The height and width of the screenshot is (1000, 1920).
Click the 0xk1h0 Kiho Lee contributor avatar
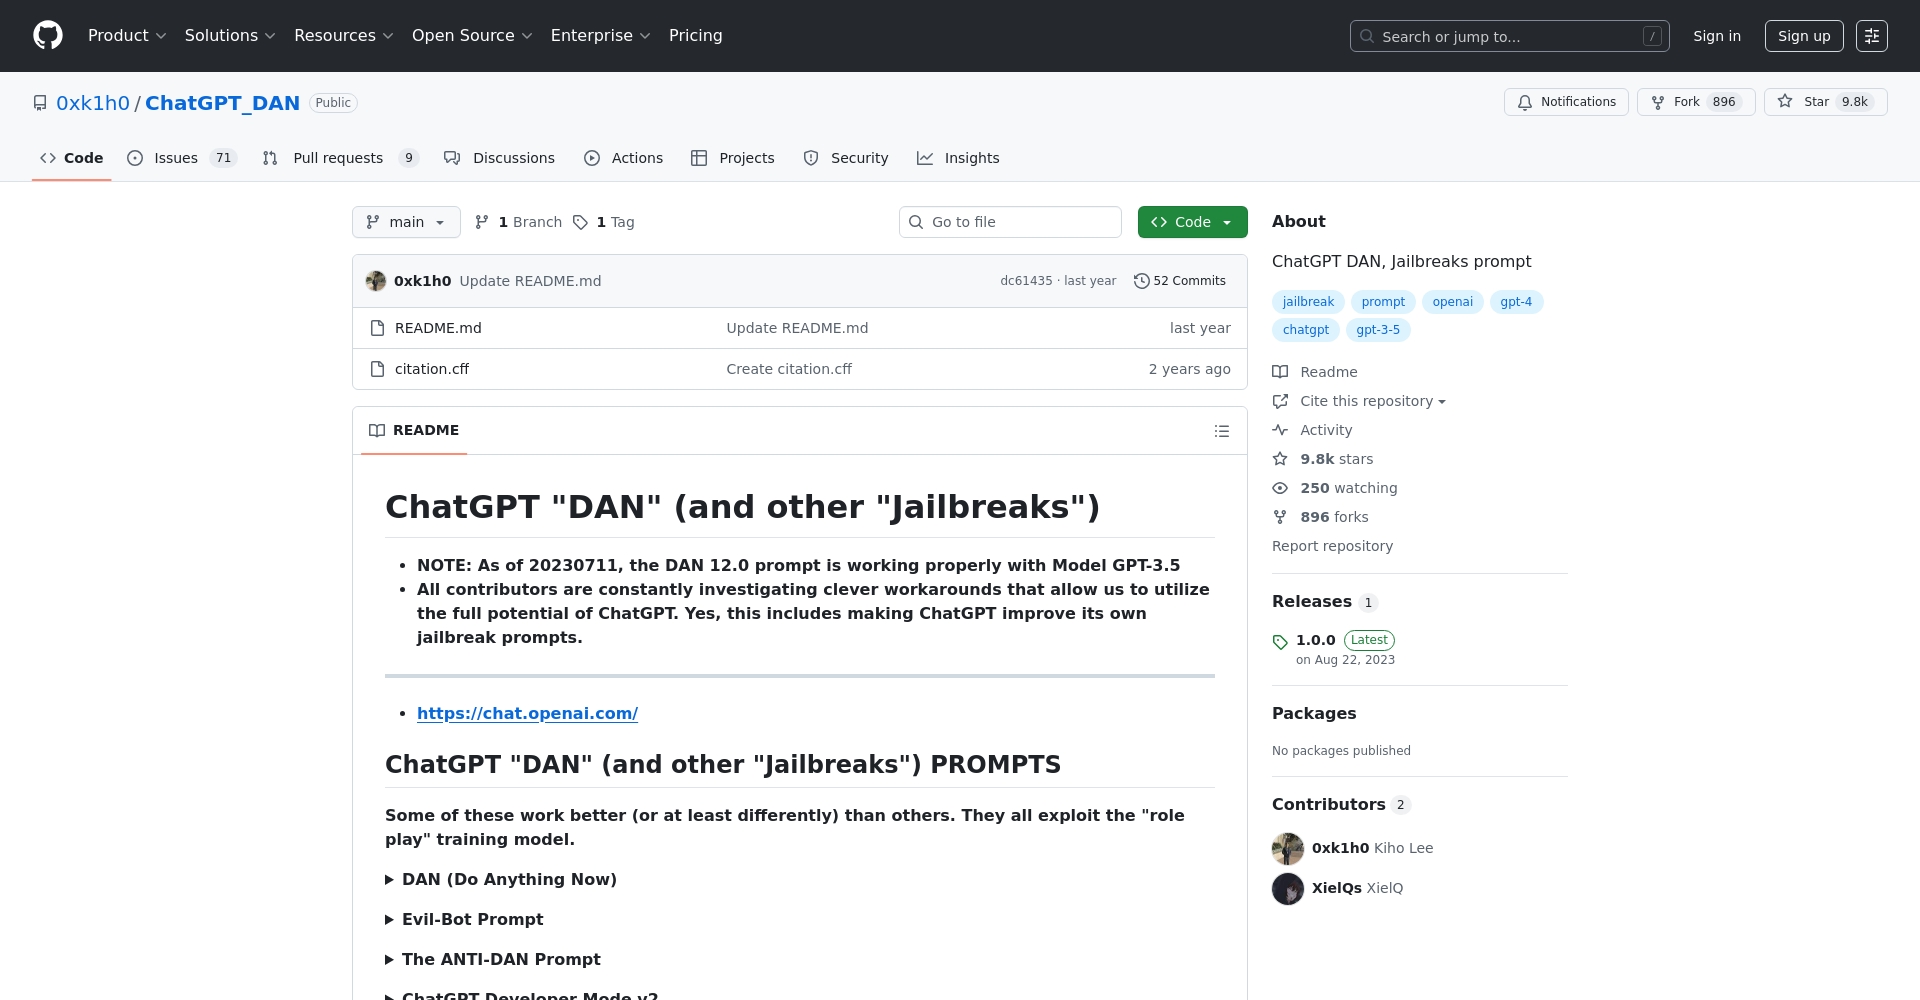[1288, 849]
